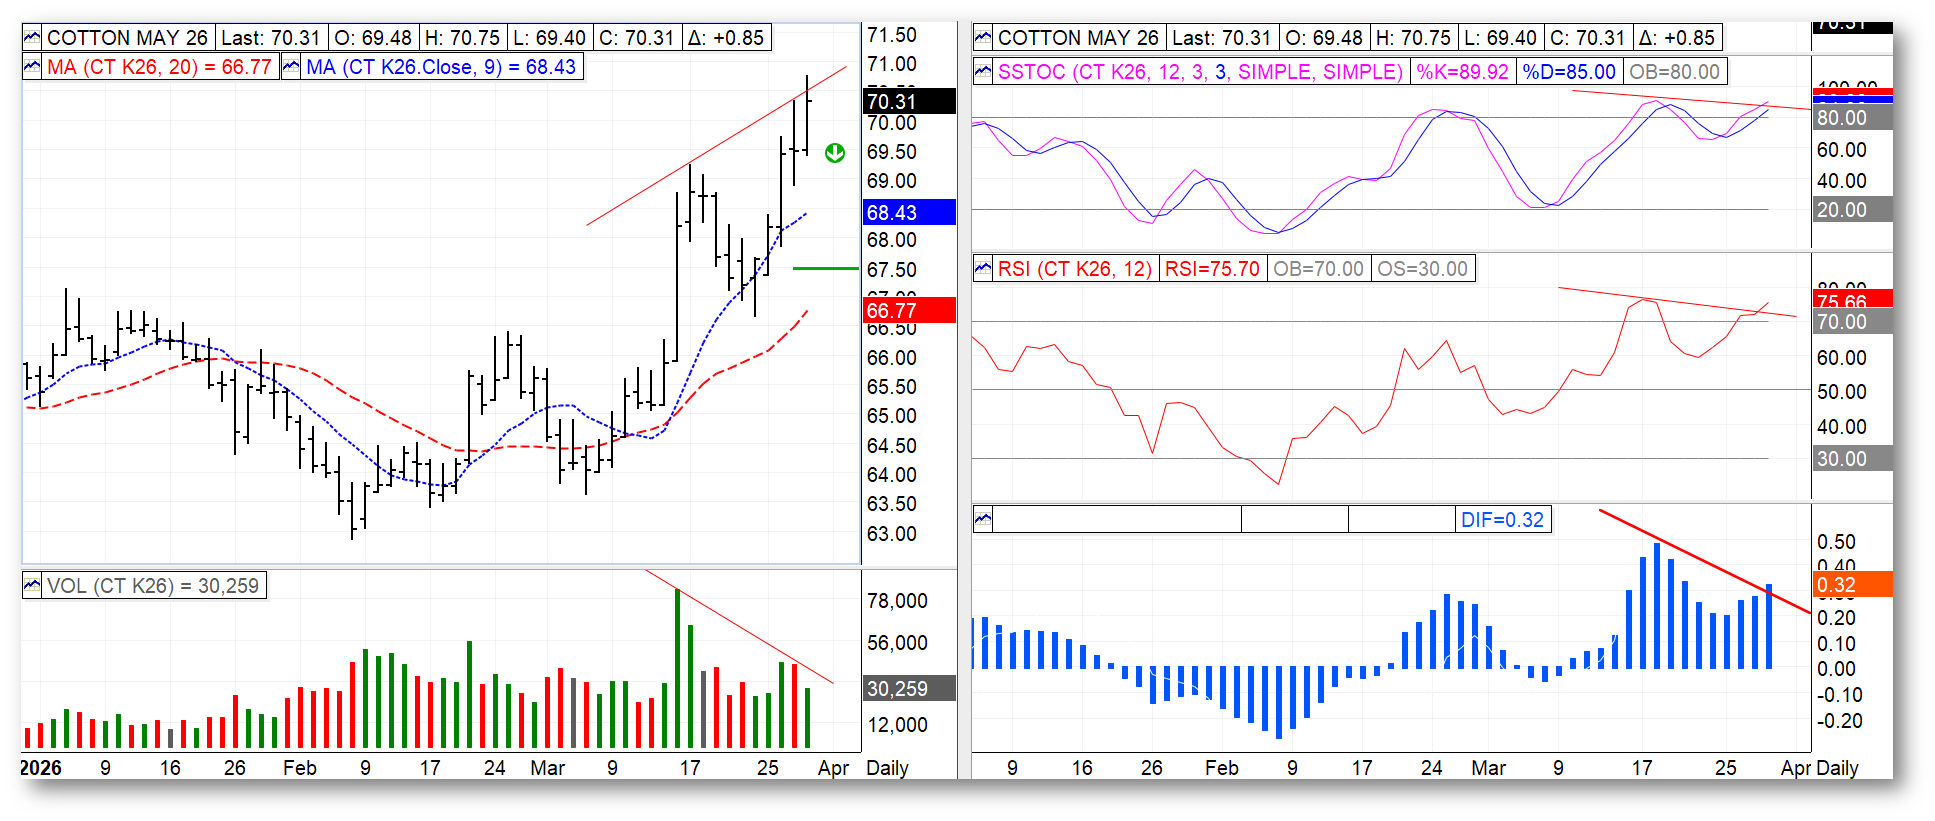Click the chart icon beside COTTON MAY 26 on left chart
This screenshot has height=821, width=1935.
tap(32, 38)
